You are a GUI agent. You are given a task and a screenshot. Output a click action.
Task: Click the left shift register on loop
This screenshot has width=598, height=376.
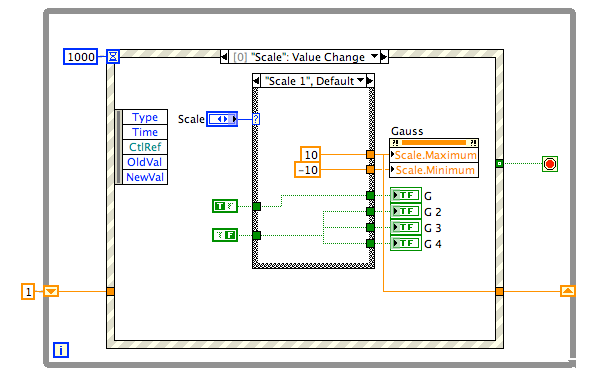pos(51,292)
